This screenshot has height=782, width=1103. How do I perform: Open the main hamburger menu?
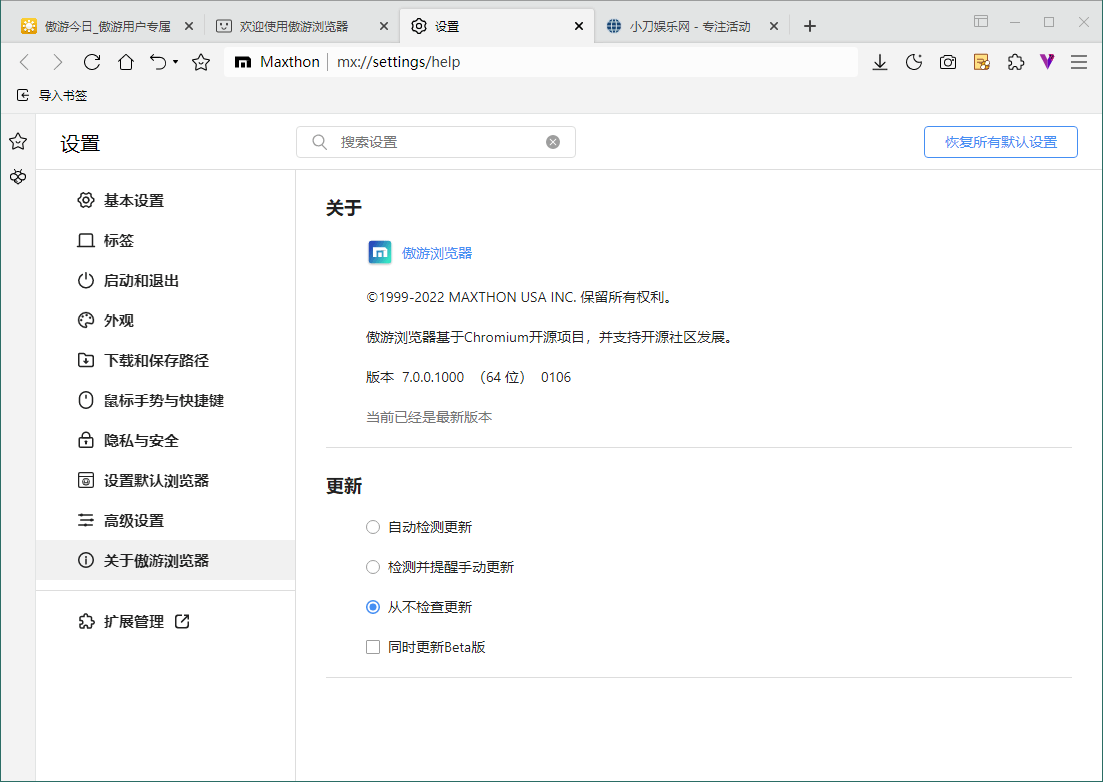(x=1079, y=62)
